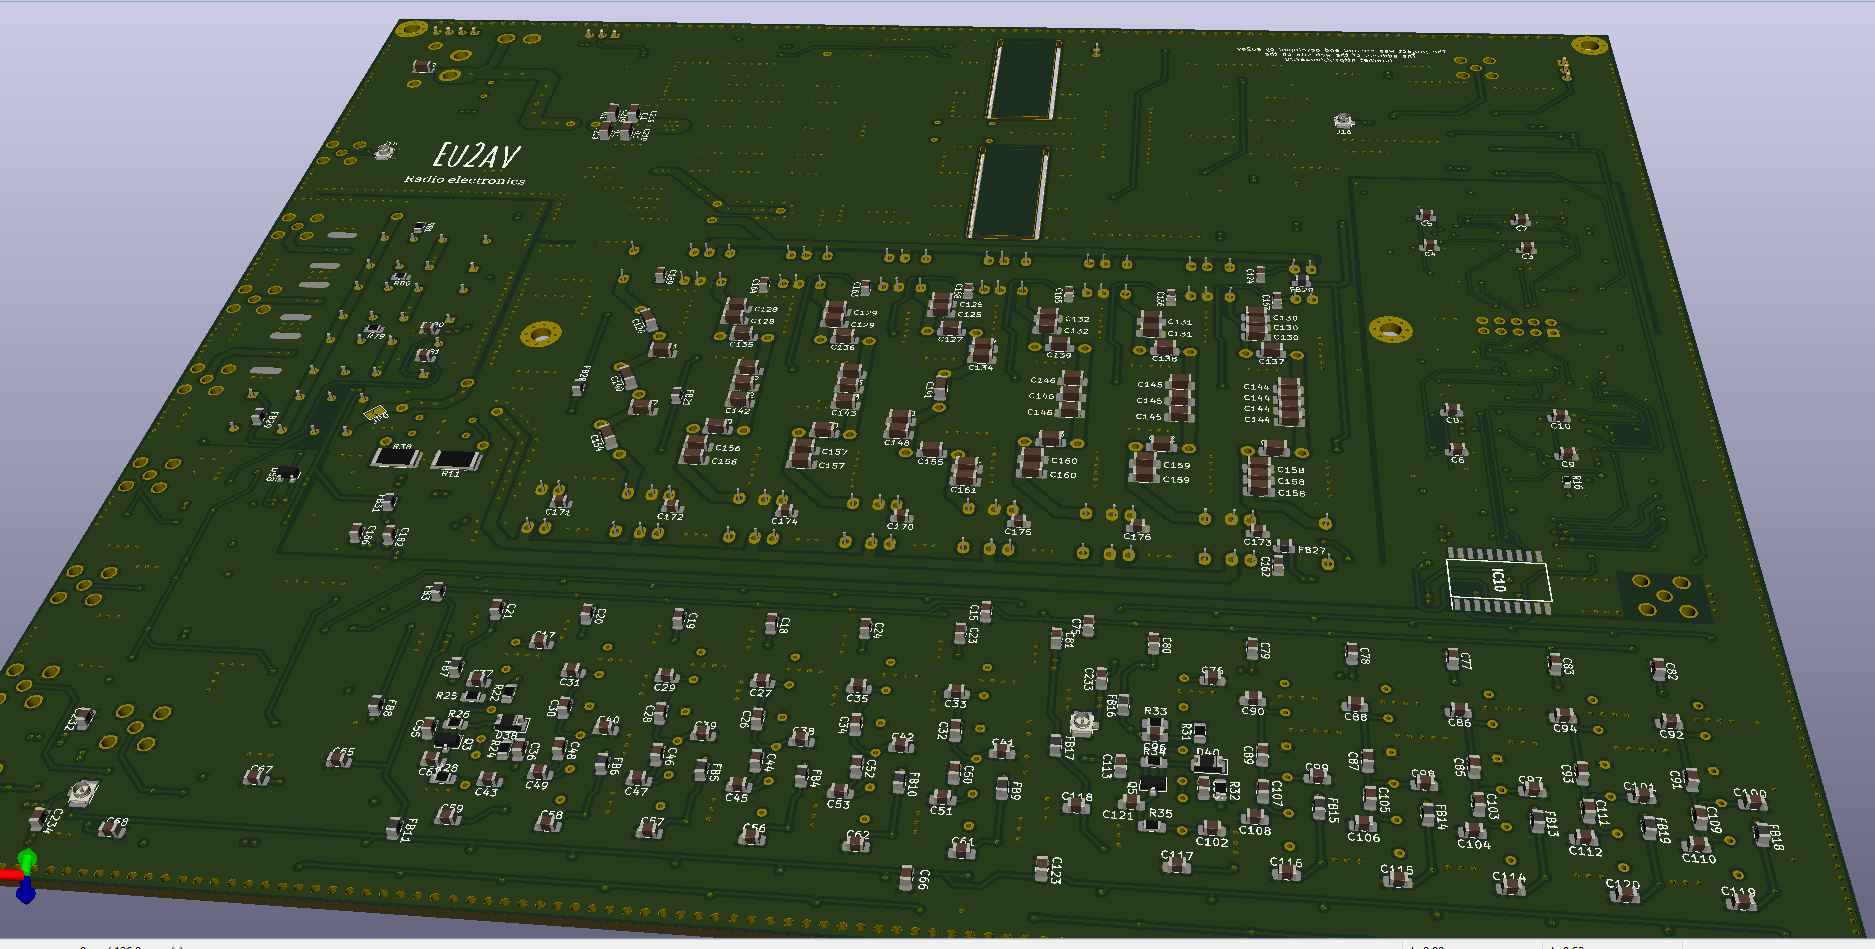Select ferrite bead FB27
The image size is (1875, 949).
click(x=1285, y=548)
